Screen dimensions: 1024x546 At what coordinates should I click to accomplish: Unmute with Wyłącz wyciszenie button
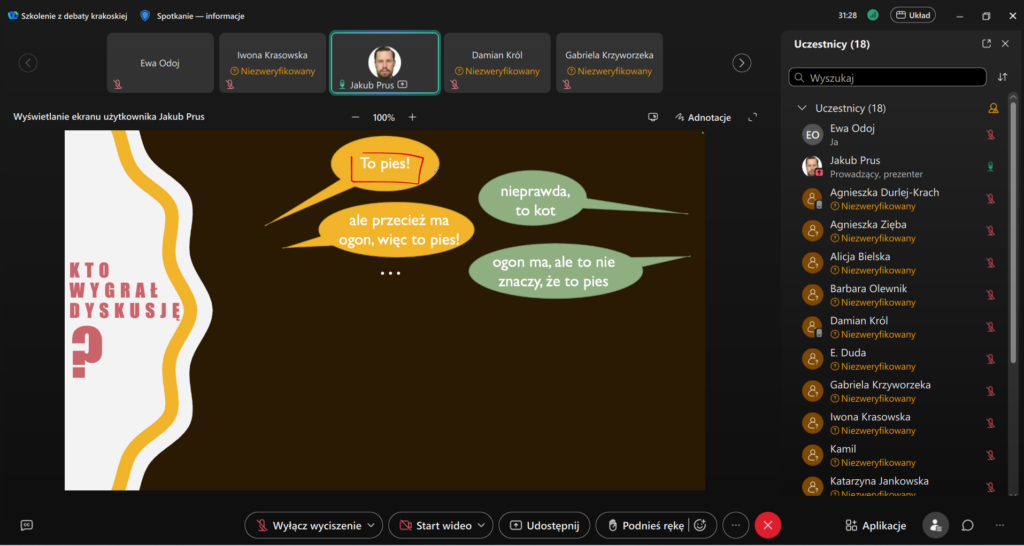pos(307,525)
